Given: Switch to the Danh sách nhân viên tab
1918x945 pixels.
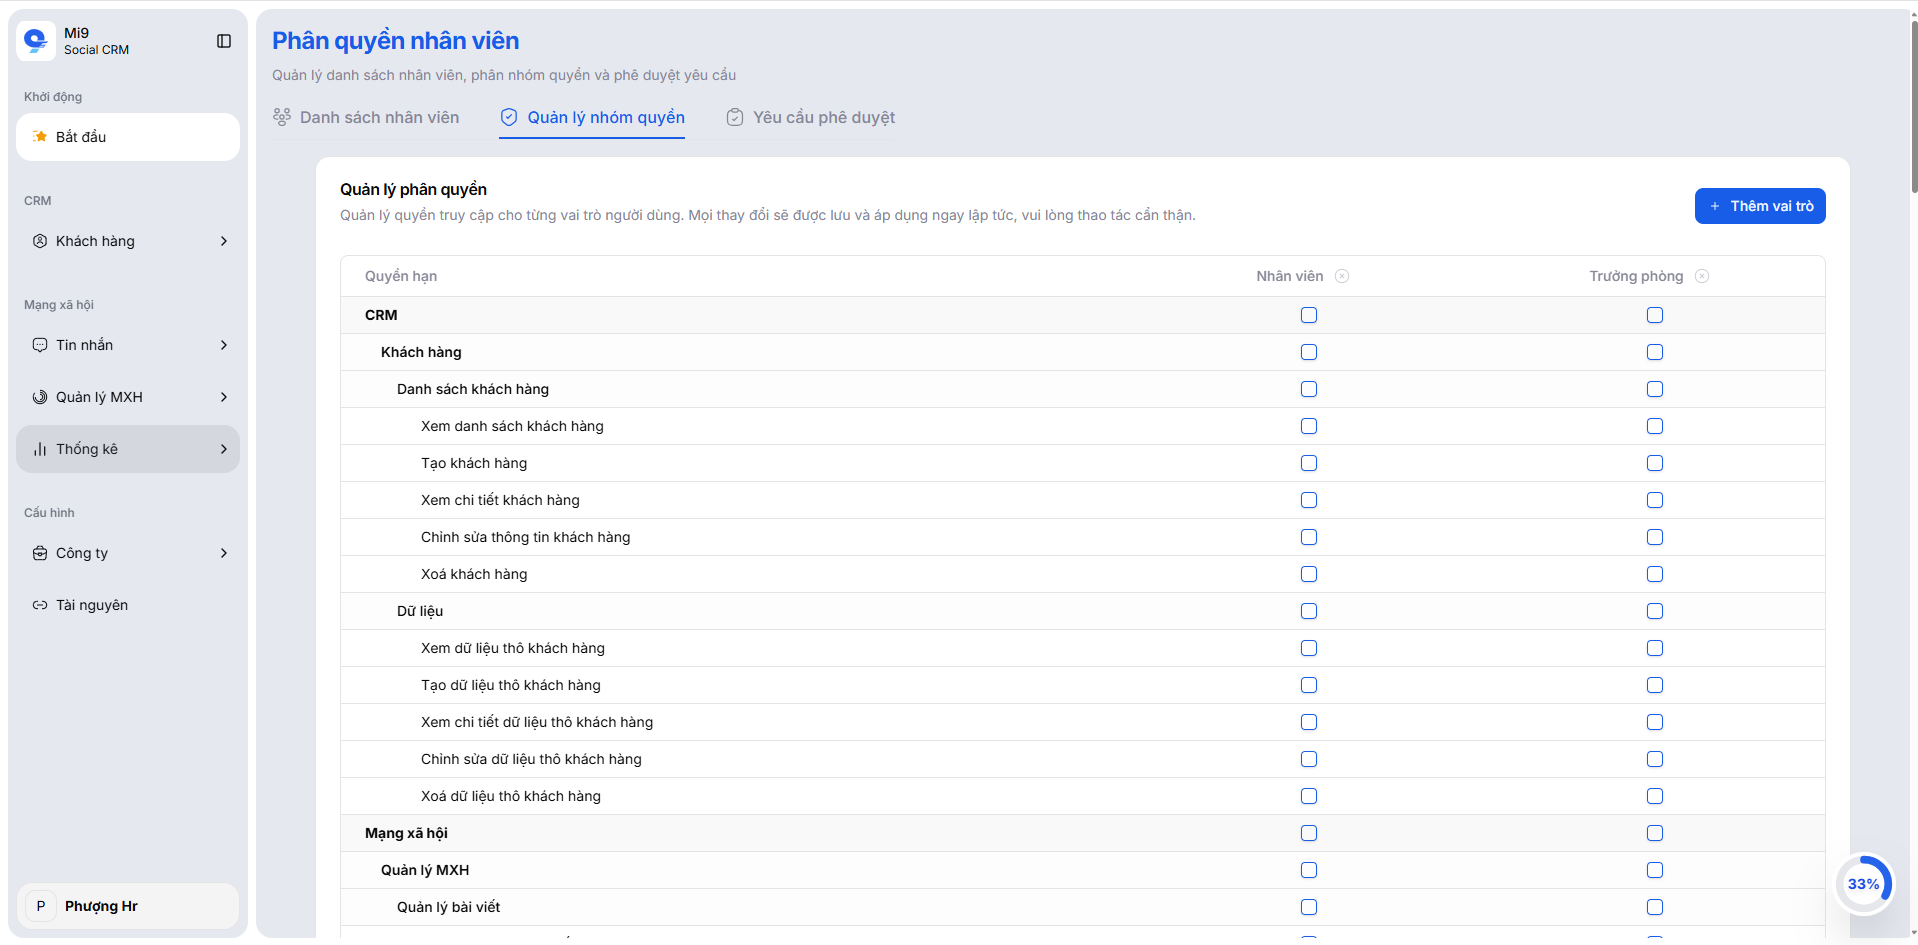Looking at the screenshot, I should (x=379, y=117).
